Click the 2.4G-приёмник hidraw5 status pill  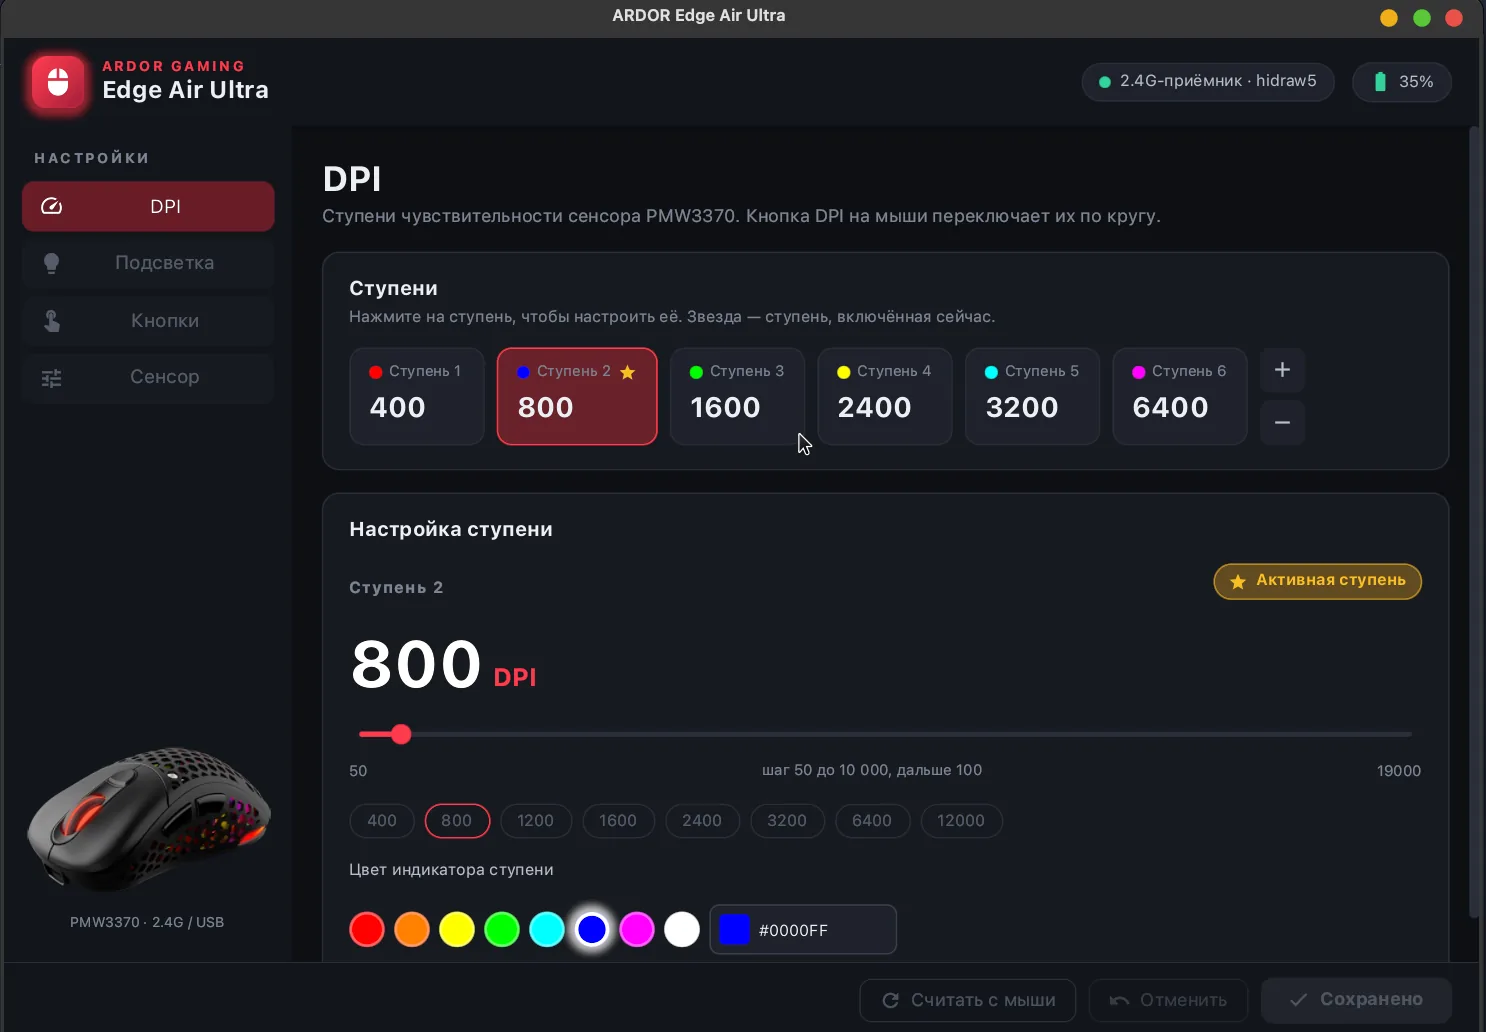point(1208,82)
